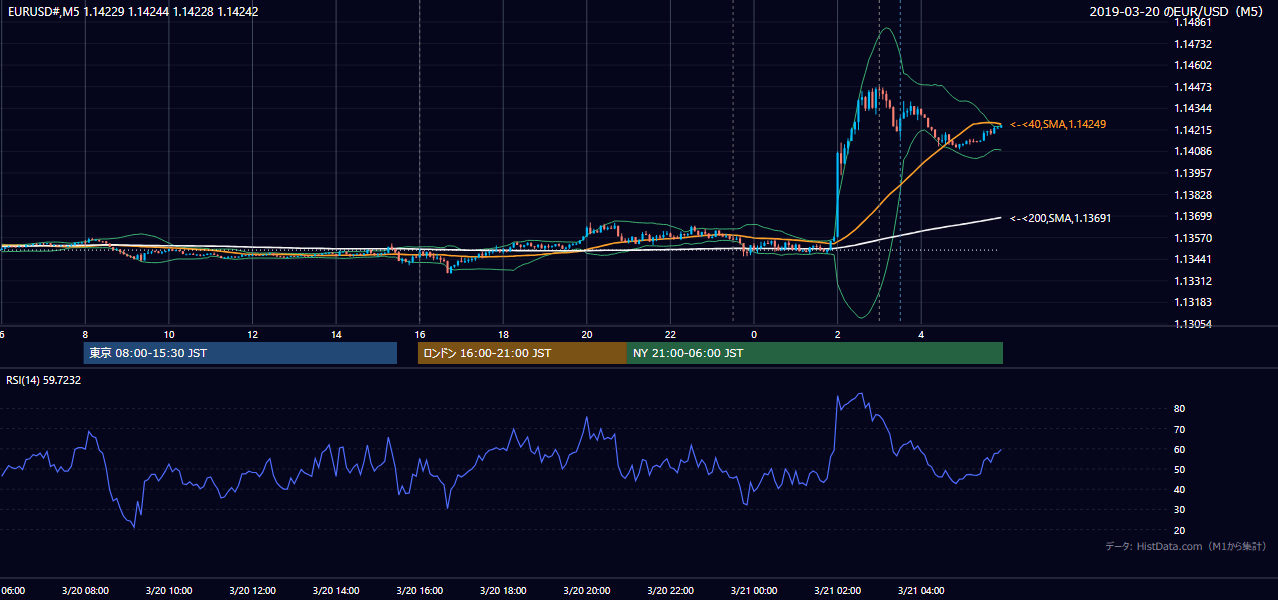The image size is (1278, 600).
Task: Click hour label 12 under the price chart
Action: click(253, 334)
